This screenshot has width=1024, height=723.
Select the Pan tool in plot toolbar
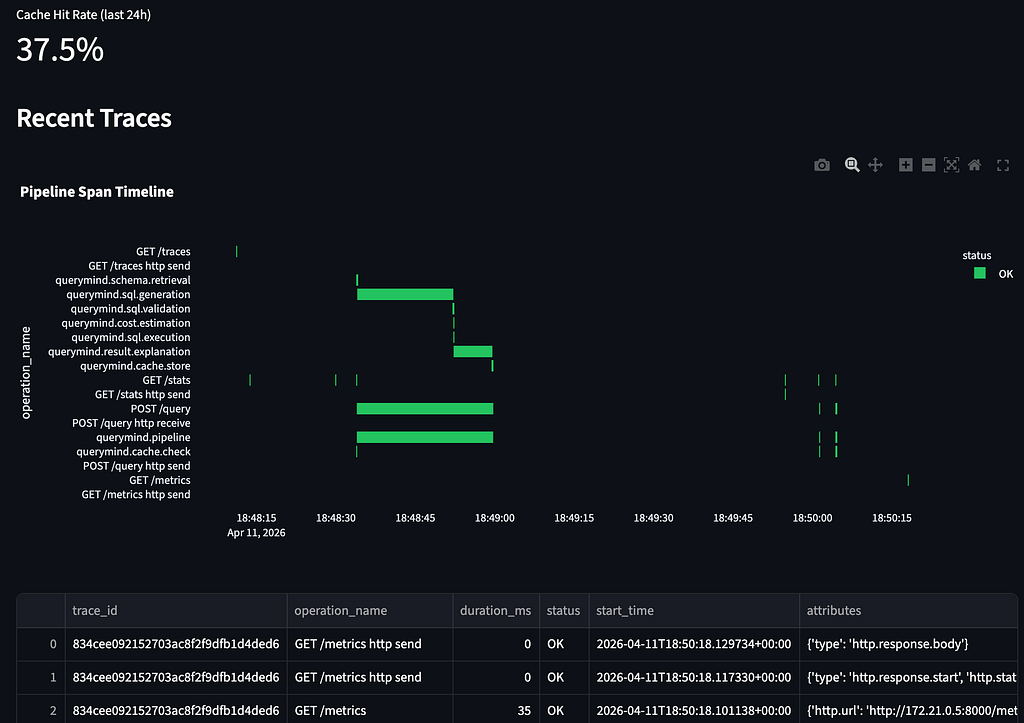click(x=875, y=165)
